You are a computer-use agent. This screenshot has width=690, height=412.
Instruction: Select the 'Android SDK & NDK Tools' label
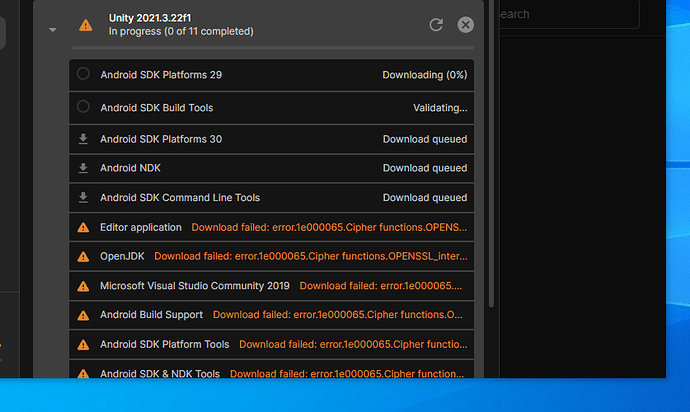pyautogui.click(x=160, y=374)
